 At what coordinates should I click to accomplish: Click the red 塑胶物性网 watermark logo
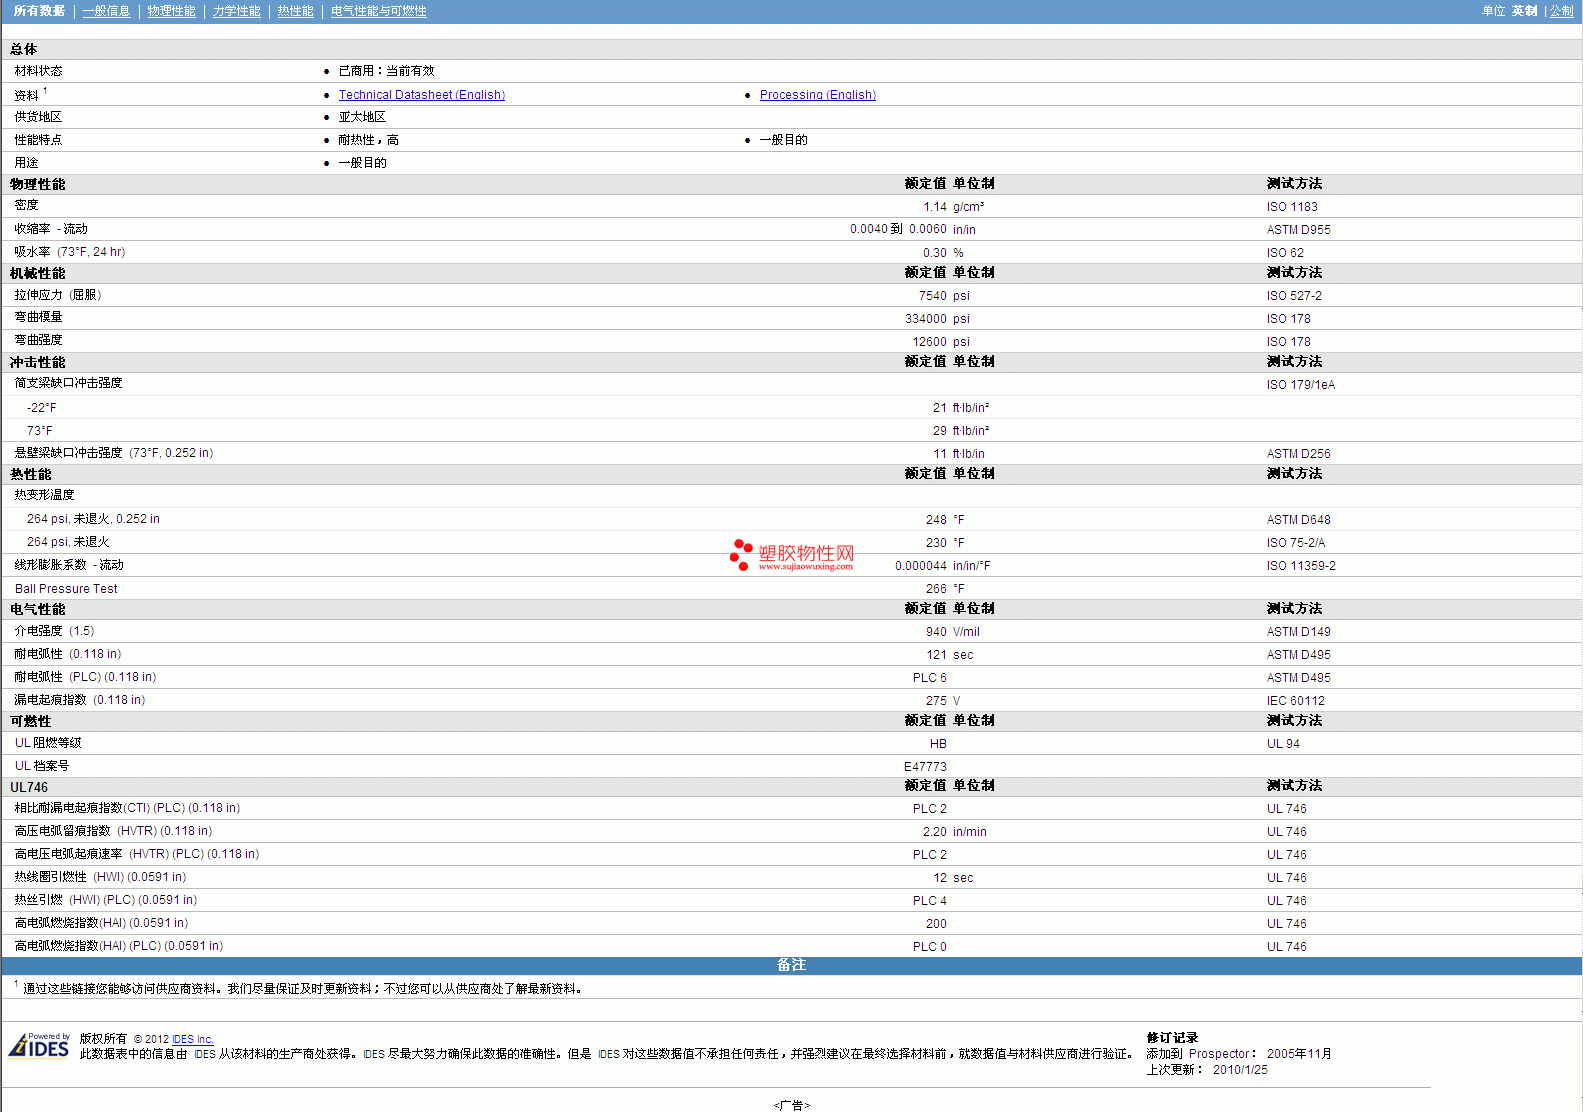point(792,555)
